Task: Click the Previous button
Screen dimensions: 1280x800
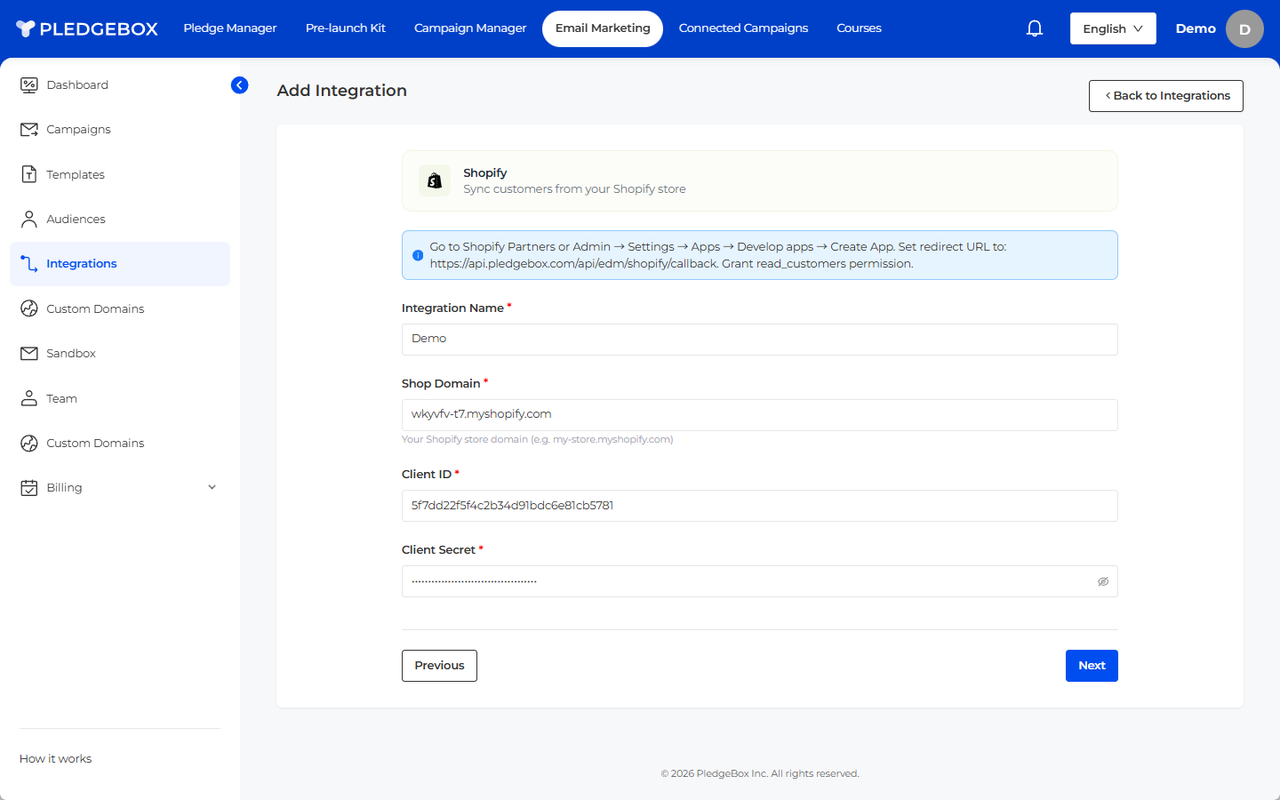Action: pos(439,666)
